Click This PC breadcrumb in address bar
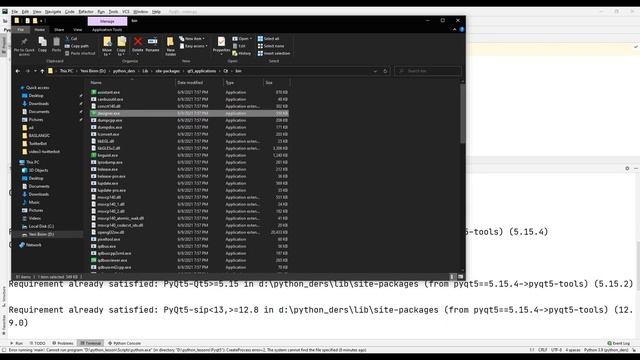This screenshot has width=640, height=360. tap(66, 71)
